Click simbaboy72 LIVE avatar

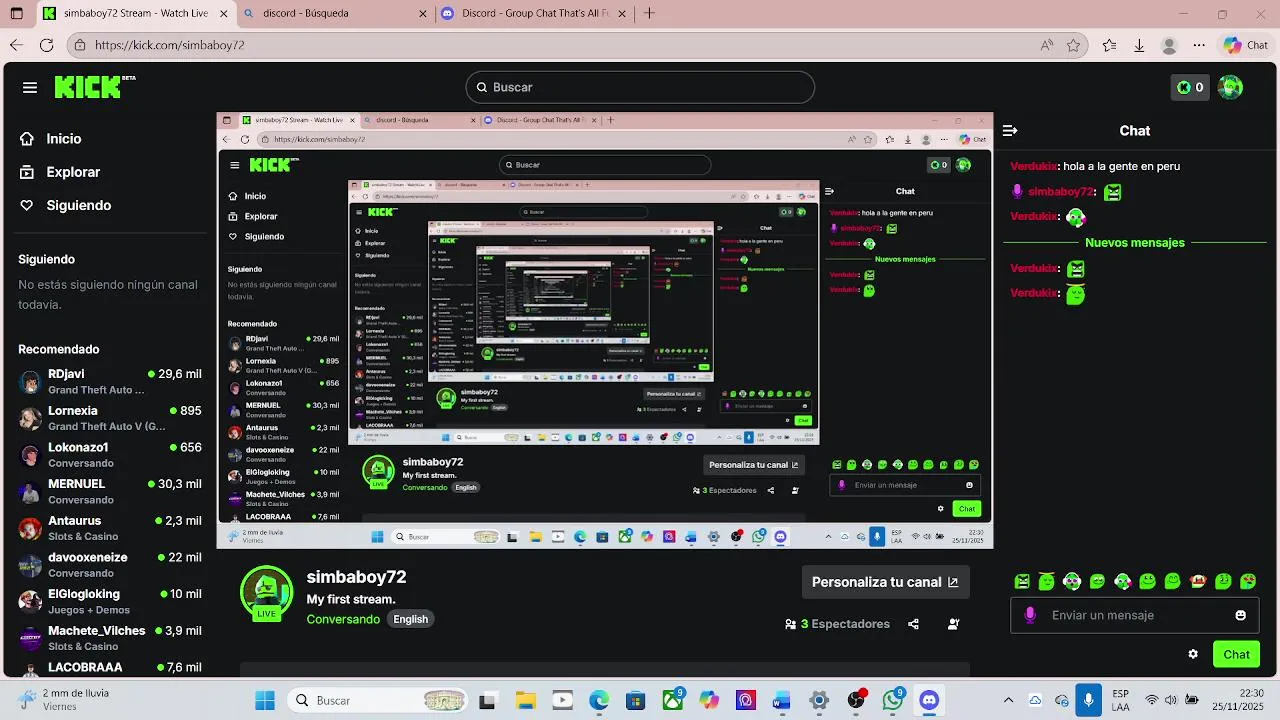point(266,593)
